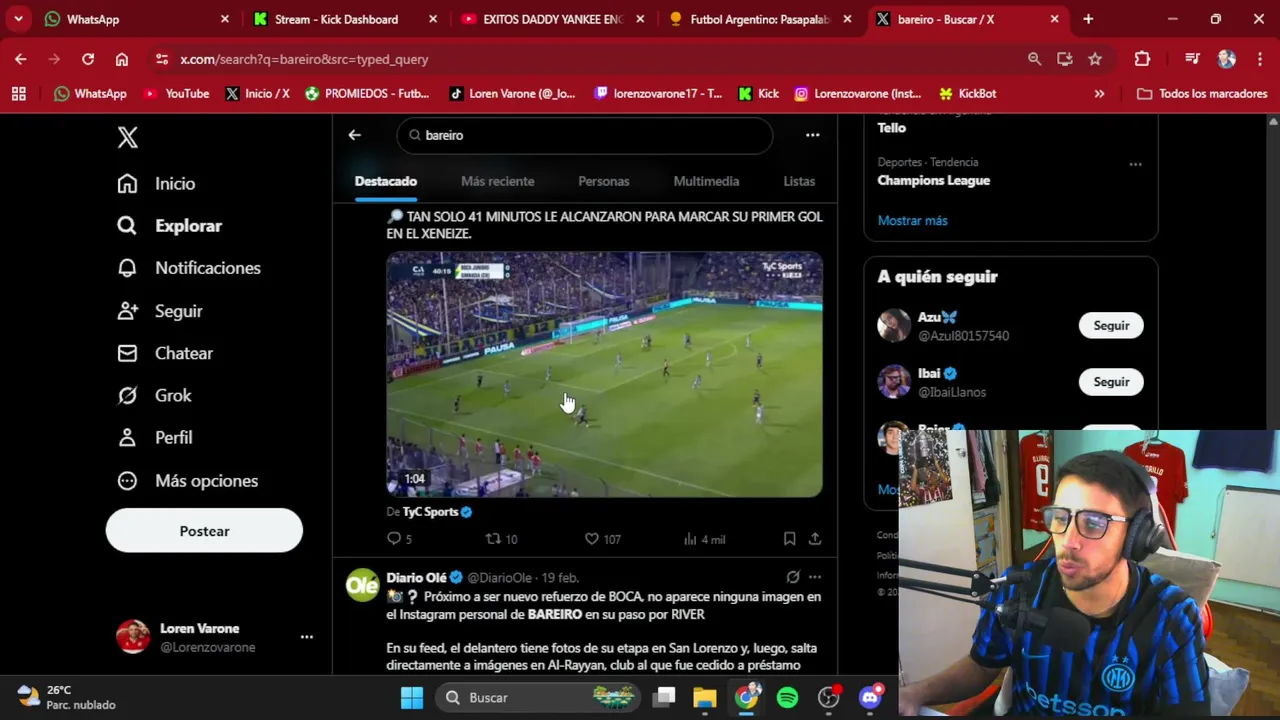Switch to Más reciente tab
1280x720 pixels.
(497, 181)
